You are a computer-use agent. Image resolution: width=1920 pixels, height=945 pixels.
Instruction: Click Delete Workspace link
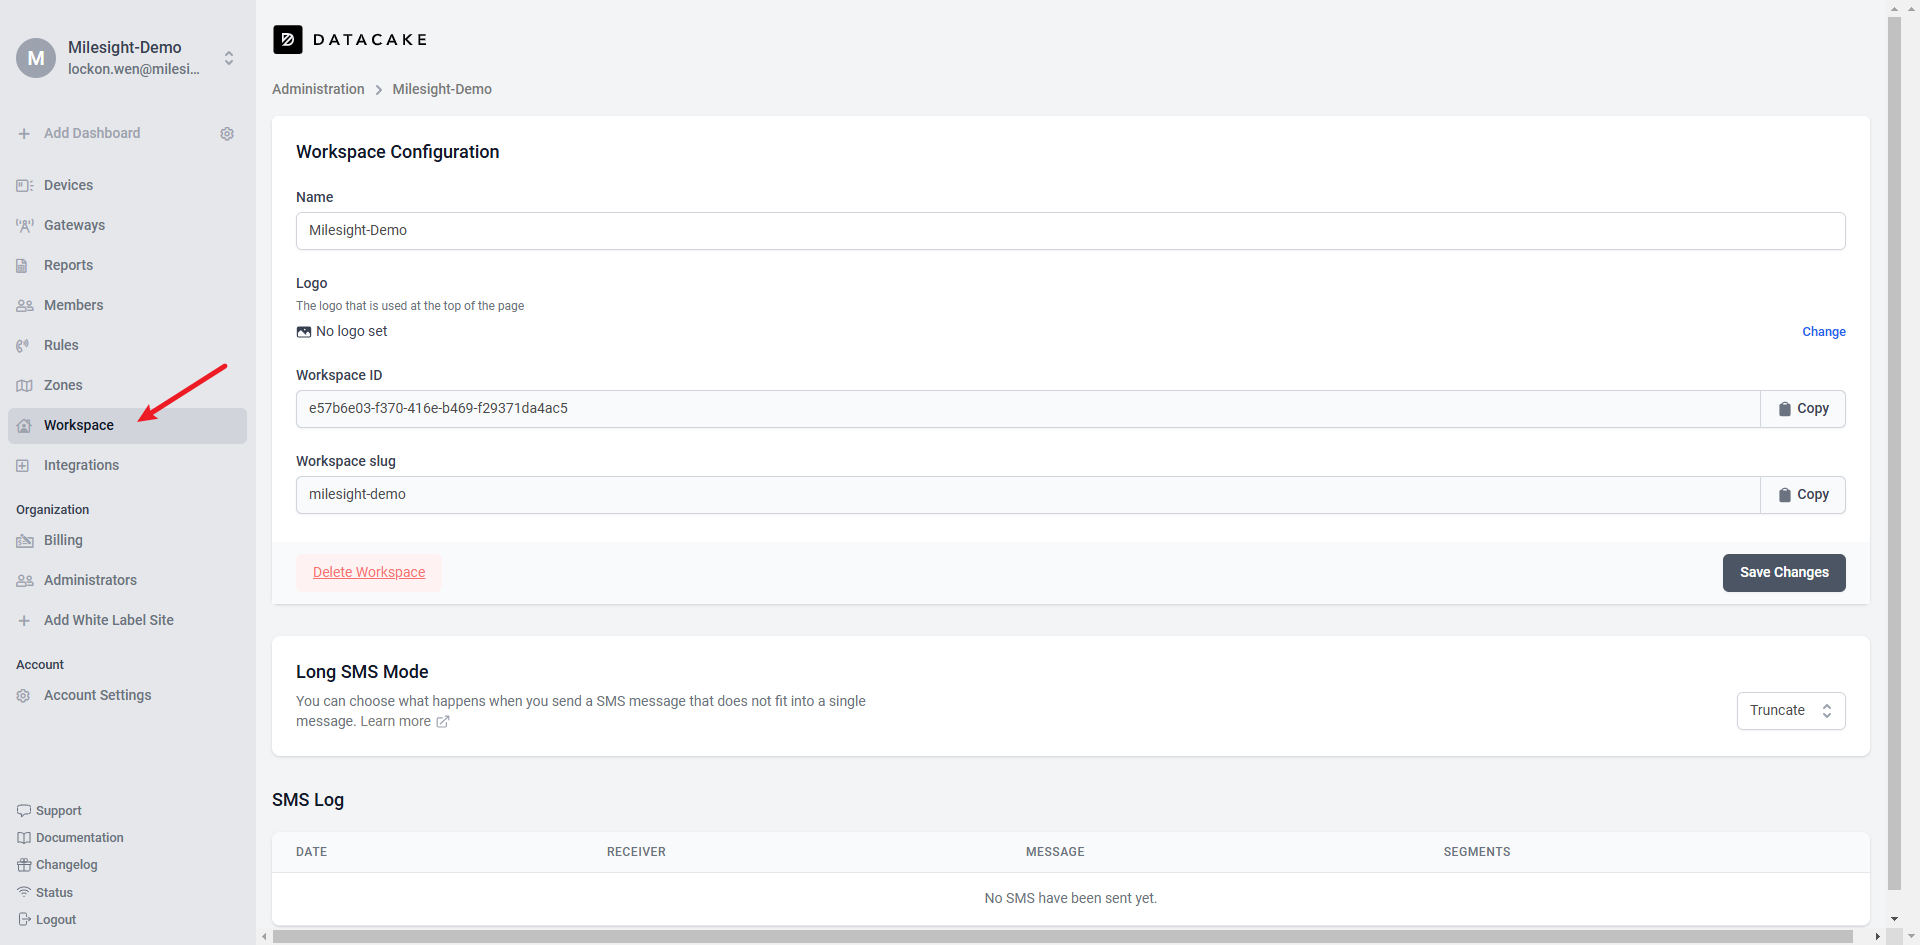369,573
